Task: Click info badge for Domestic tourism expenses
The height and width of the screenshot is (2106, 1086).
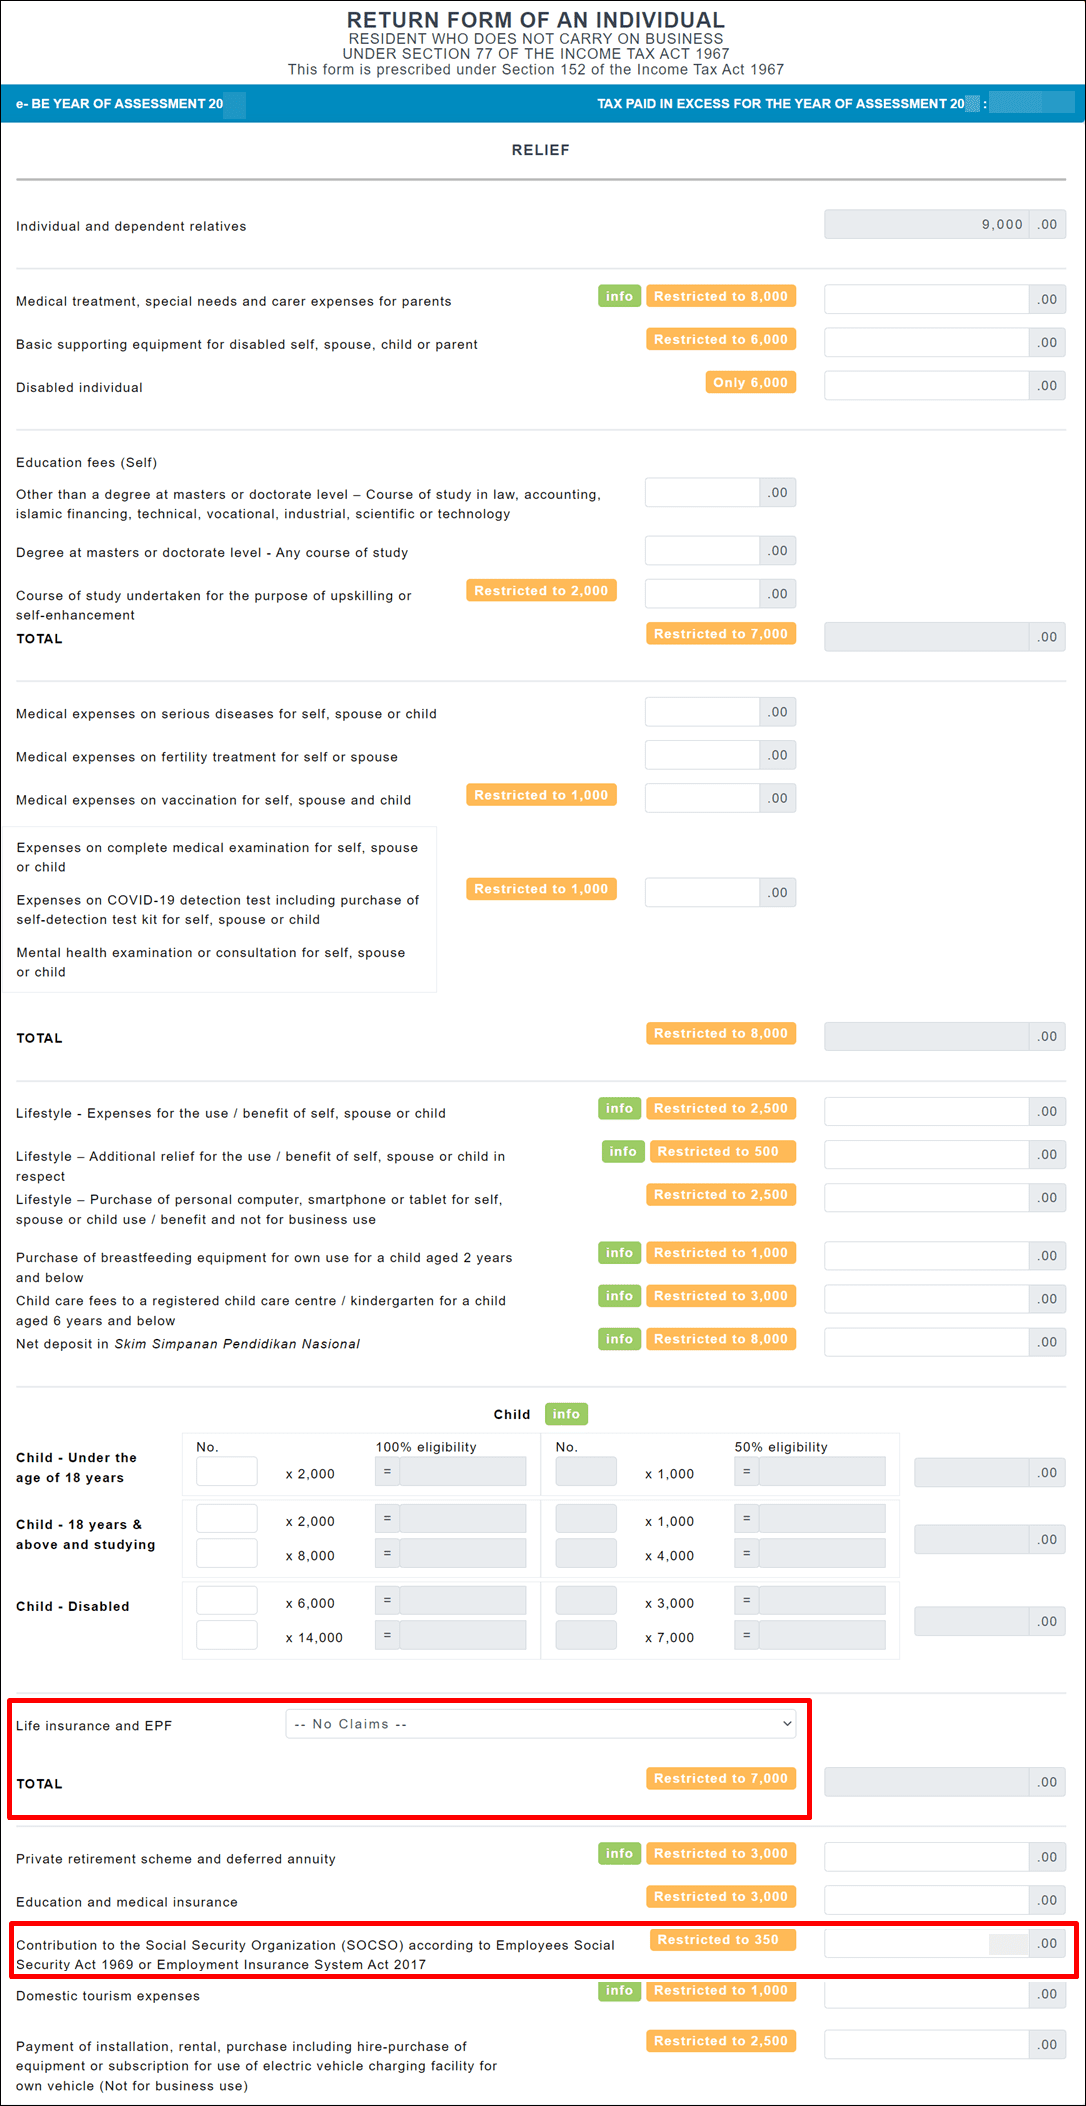Action: [x=619, y=1990]
